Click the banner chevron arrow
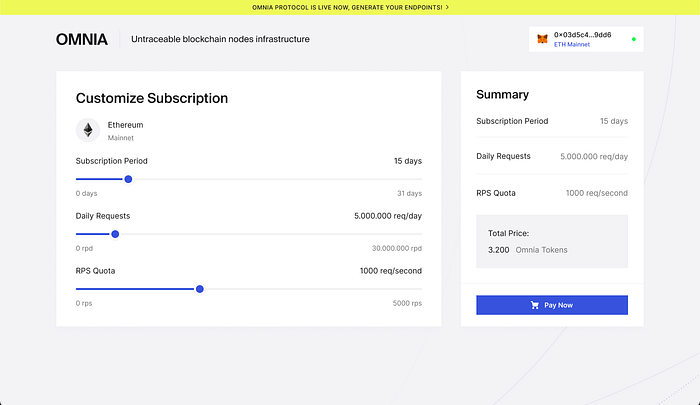700x405 pixels. 447,7
